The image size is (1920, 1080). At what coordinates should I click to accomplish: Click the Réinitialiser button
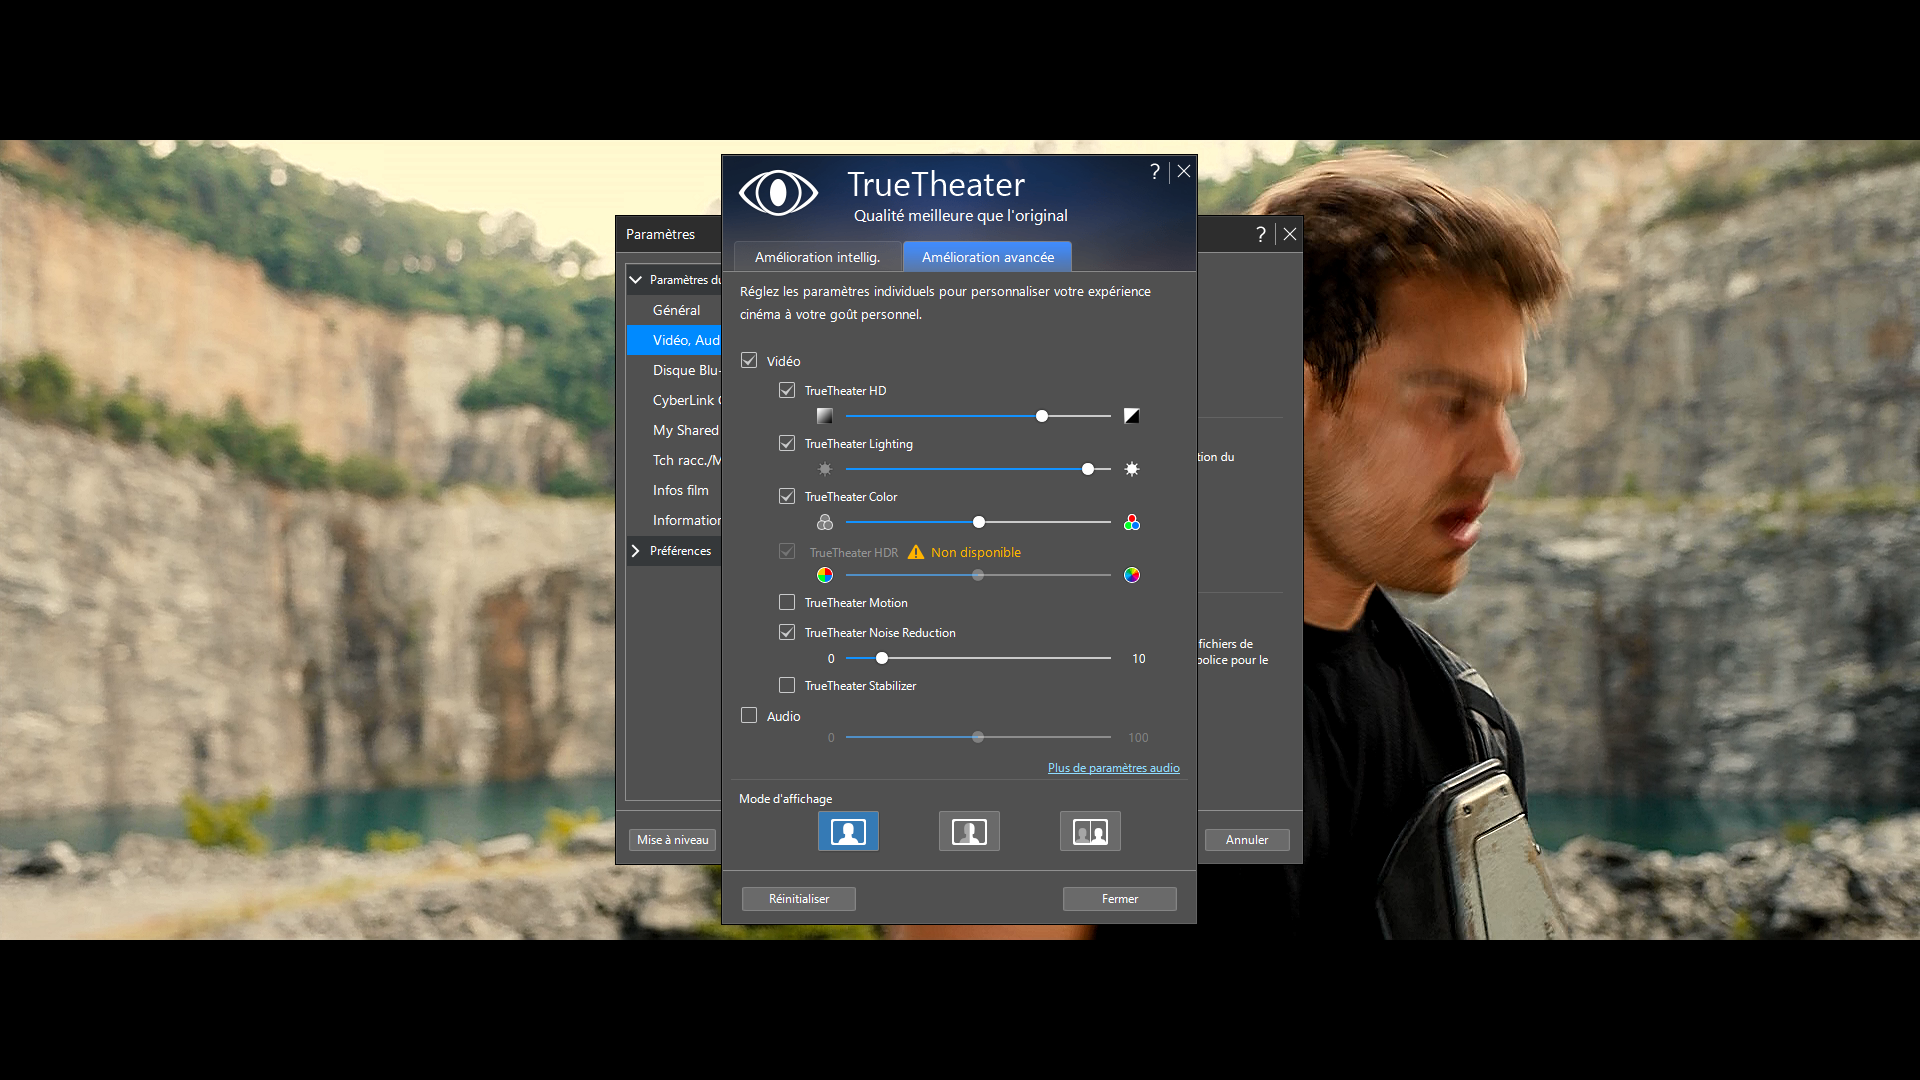tap(799, 899)
